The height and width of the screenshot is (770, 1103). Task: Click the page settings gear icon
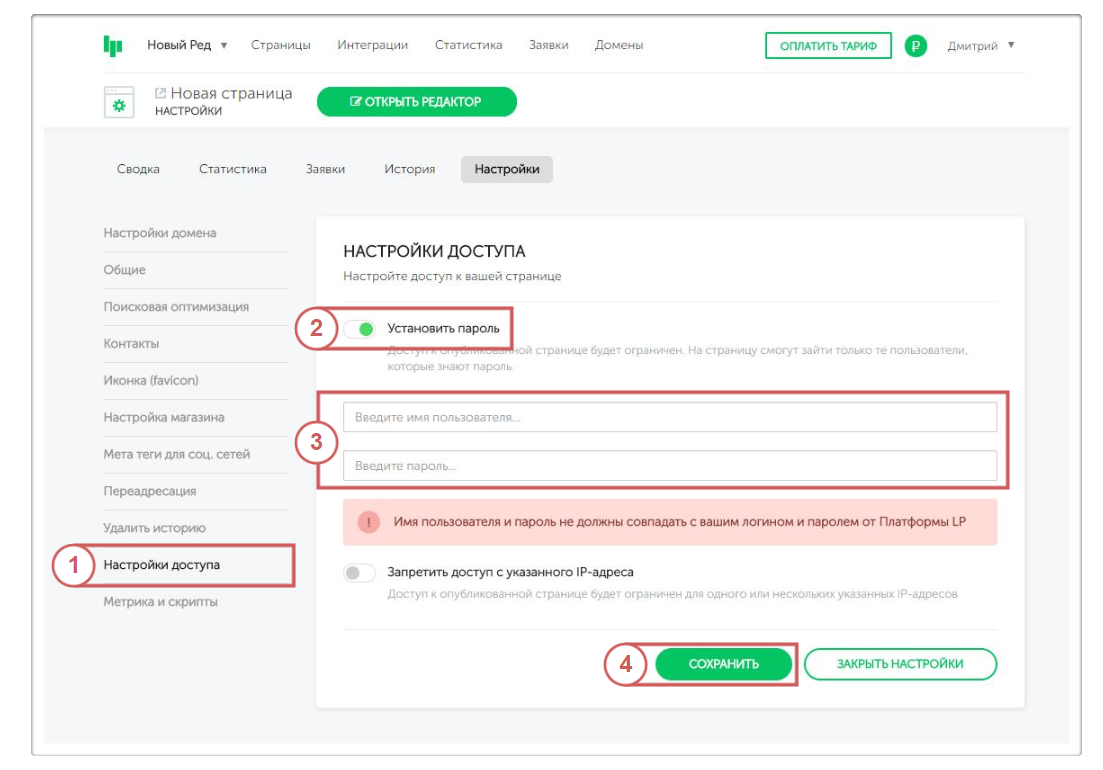point(119,102)
